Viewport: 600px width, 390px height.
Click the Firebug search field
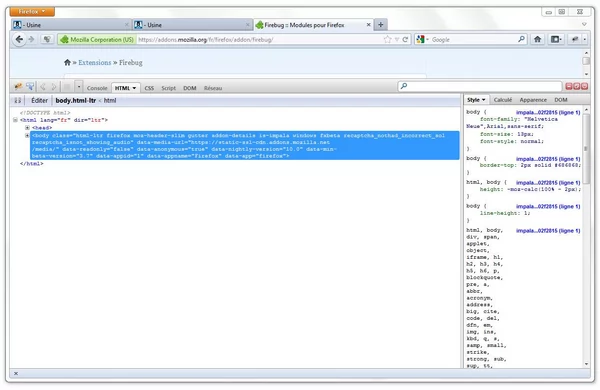click(x=480, y=86)
